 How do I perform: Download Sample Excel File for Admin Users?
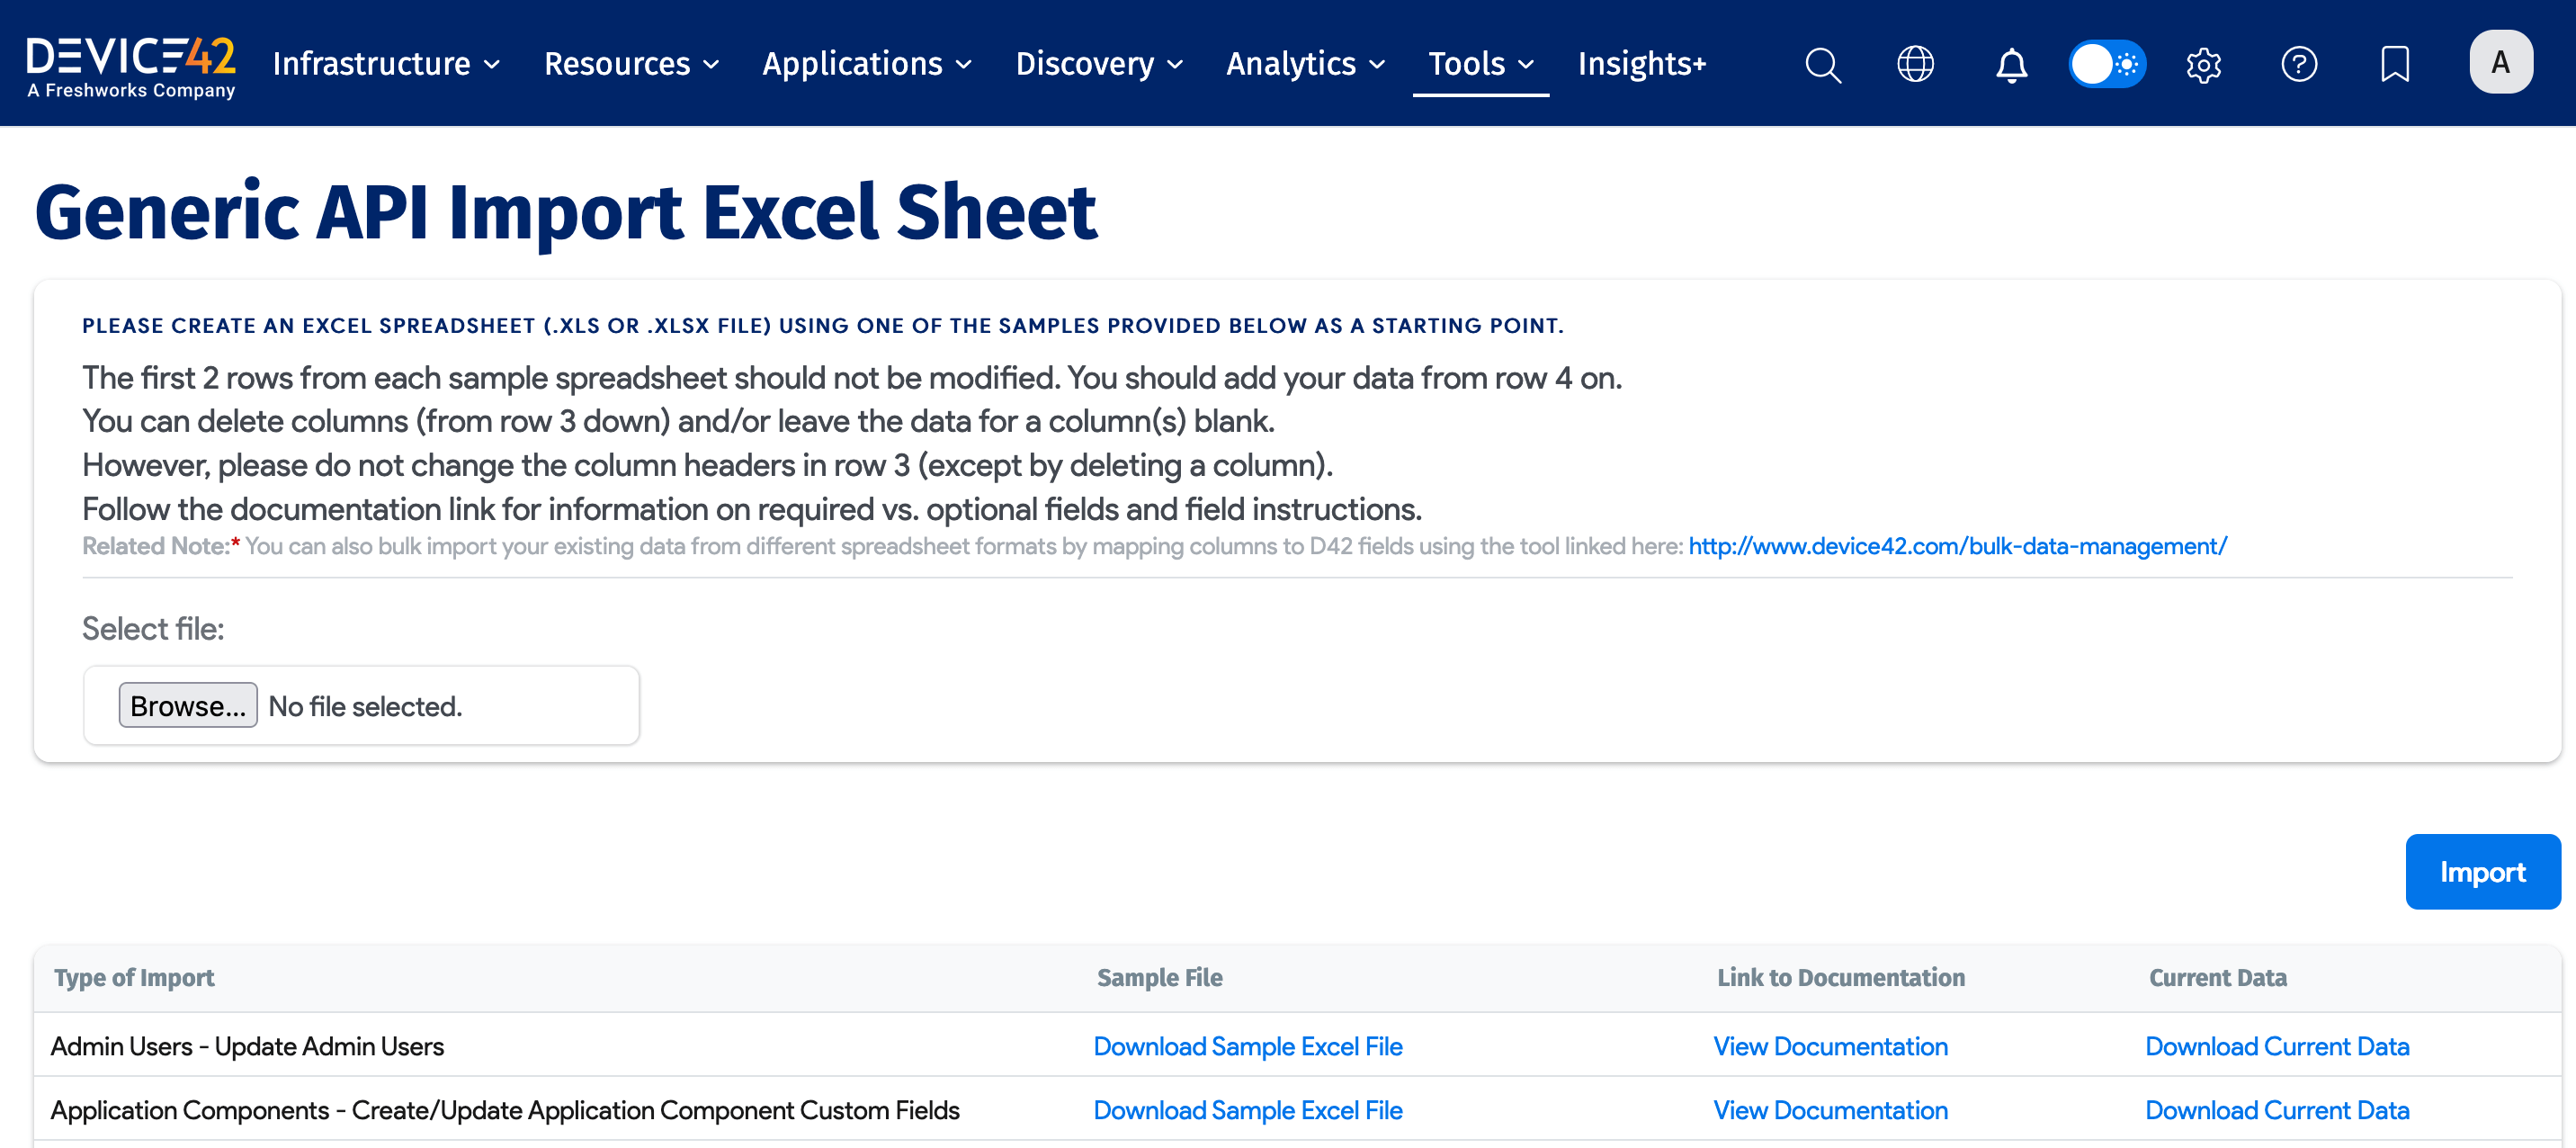click(x=1247, y=1046)
